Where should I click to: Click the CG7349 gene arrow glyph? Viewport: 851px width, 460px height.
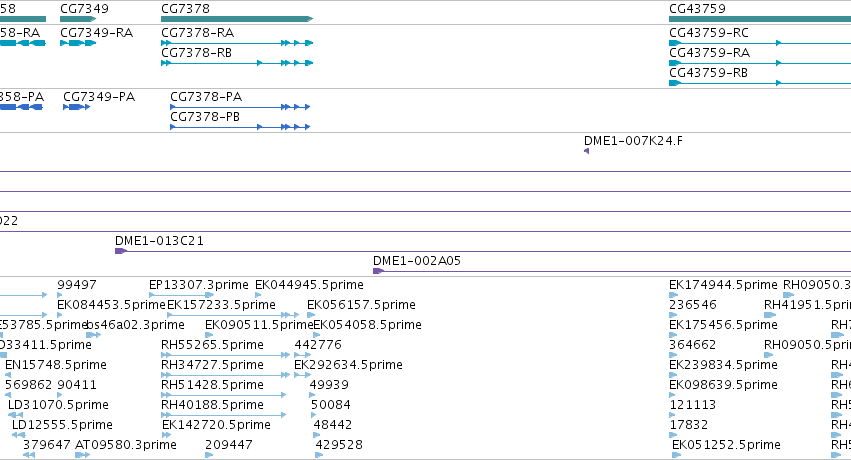pos(78,19)
